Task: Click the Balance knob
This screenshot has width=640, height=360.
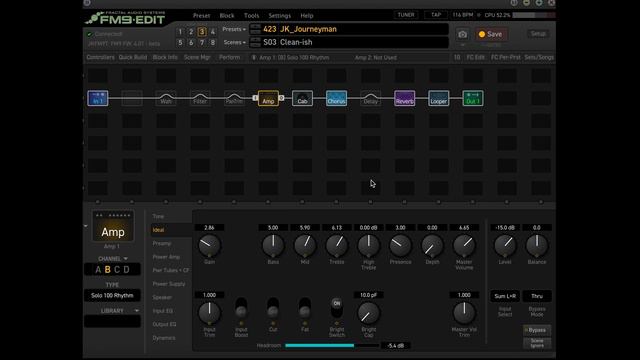Action: tap(537, 245)
